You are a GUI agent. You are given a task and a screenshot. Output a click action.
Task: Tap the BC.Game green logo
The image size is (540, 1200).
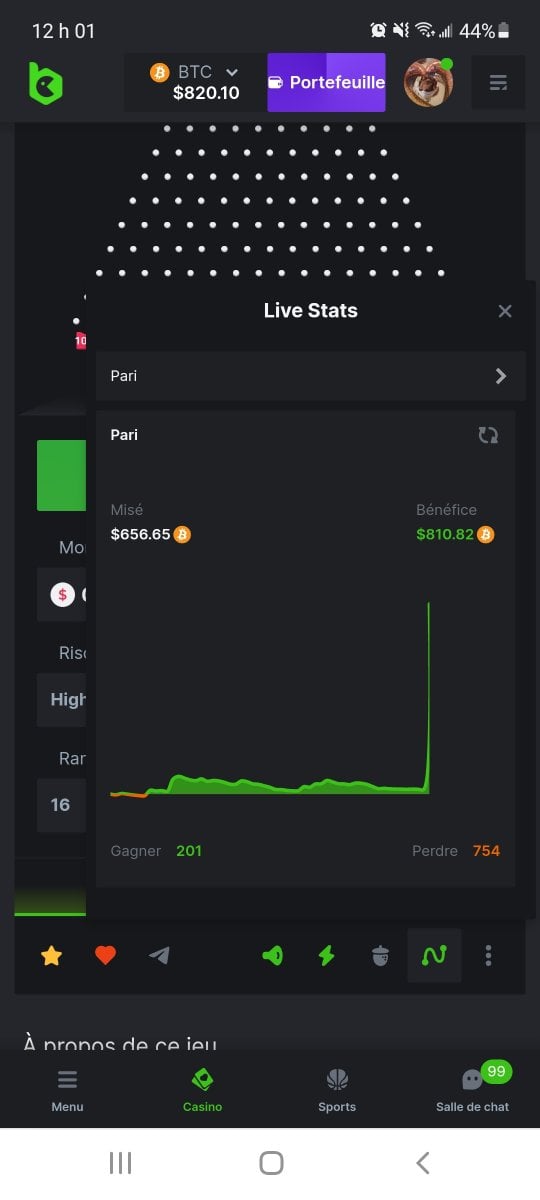45,83
